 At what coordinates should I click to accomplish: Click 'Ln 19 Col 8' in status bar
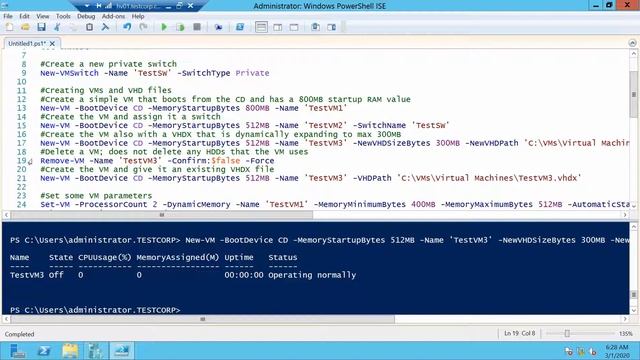pyautogui.click(x=520, y=333)
